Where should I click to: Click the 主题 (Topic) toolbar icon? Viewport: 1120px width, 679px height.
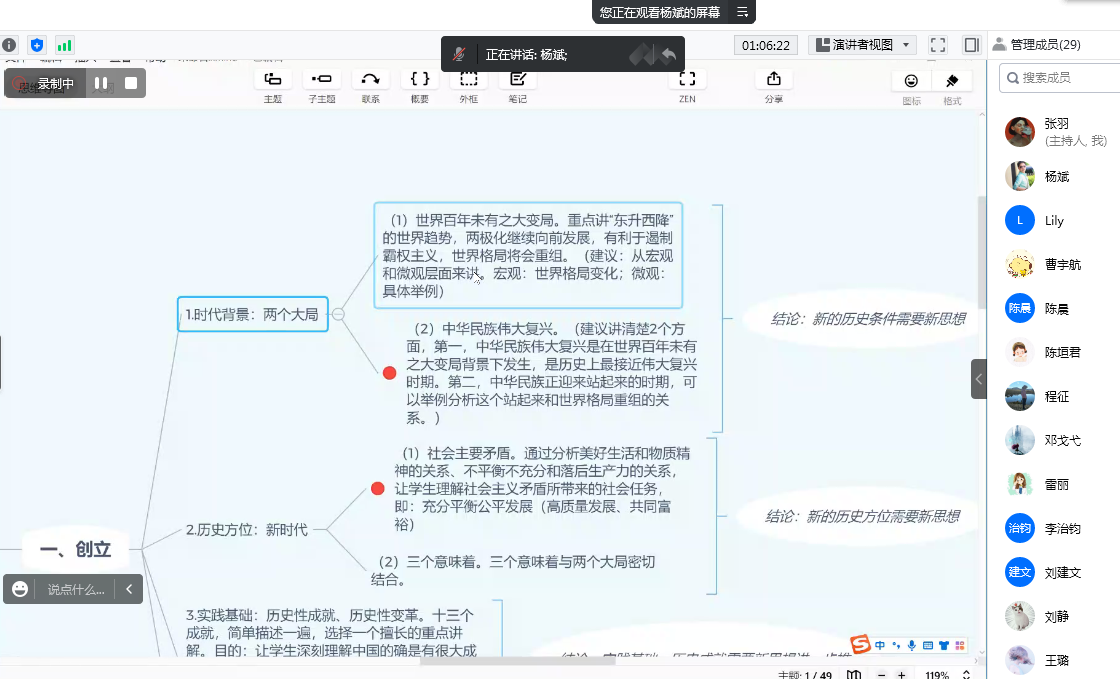click(272, 80)
